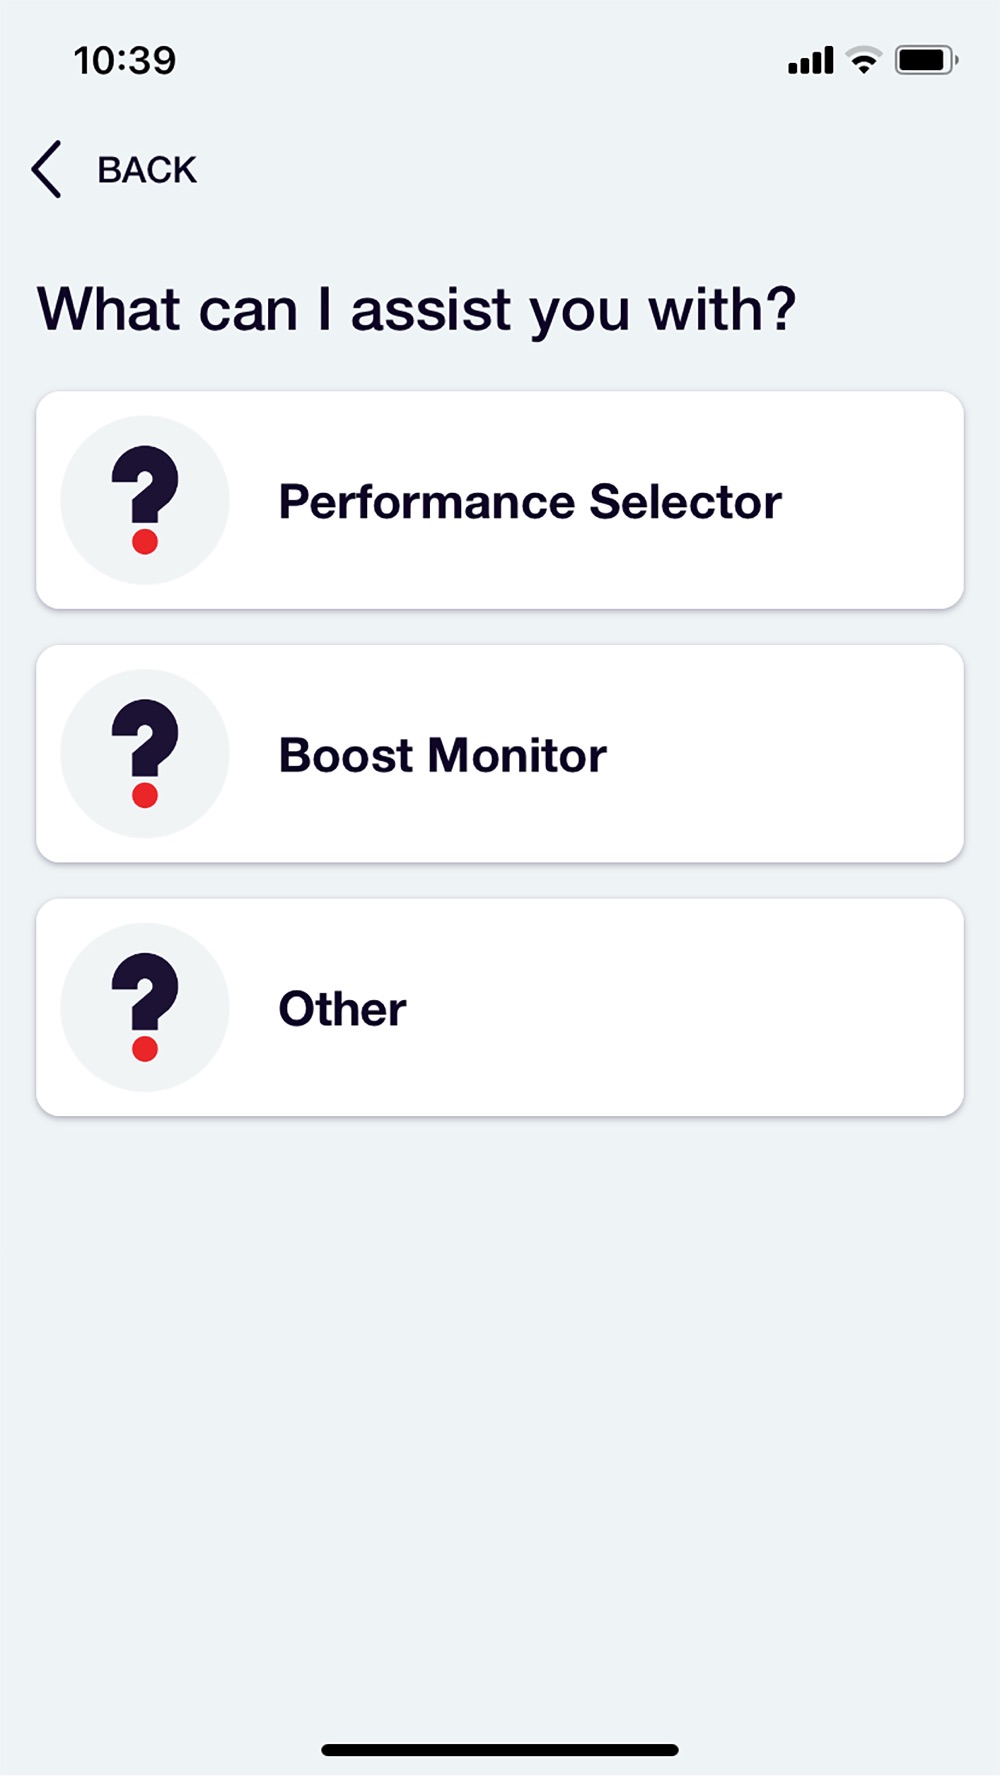Select the question mark icon beside Other
The width and height of the screenshot is (1000, 1778).
tap(145, 1006)
